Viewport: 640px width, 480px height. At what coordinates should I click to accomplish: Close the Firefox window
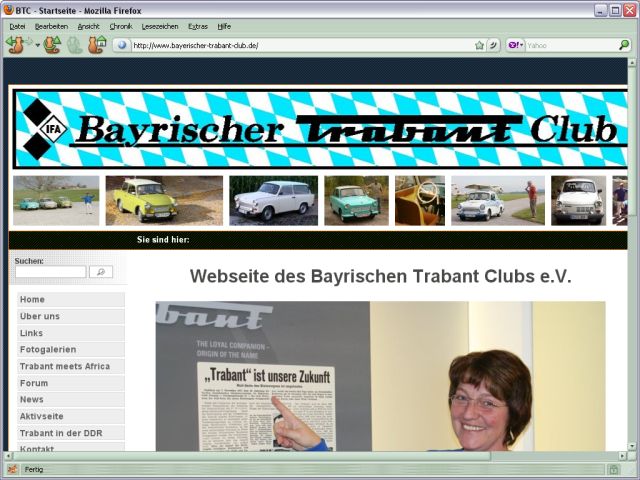coord(630,10)
